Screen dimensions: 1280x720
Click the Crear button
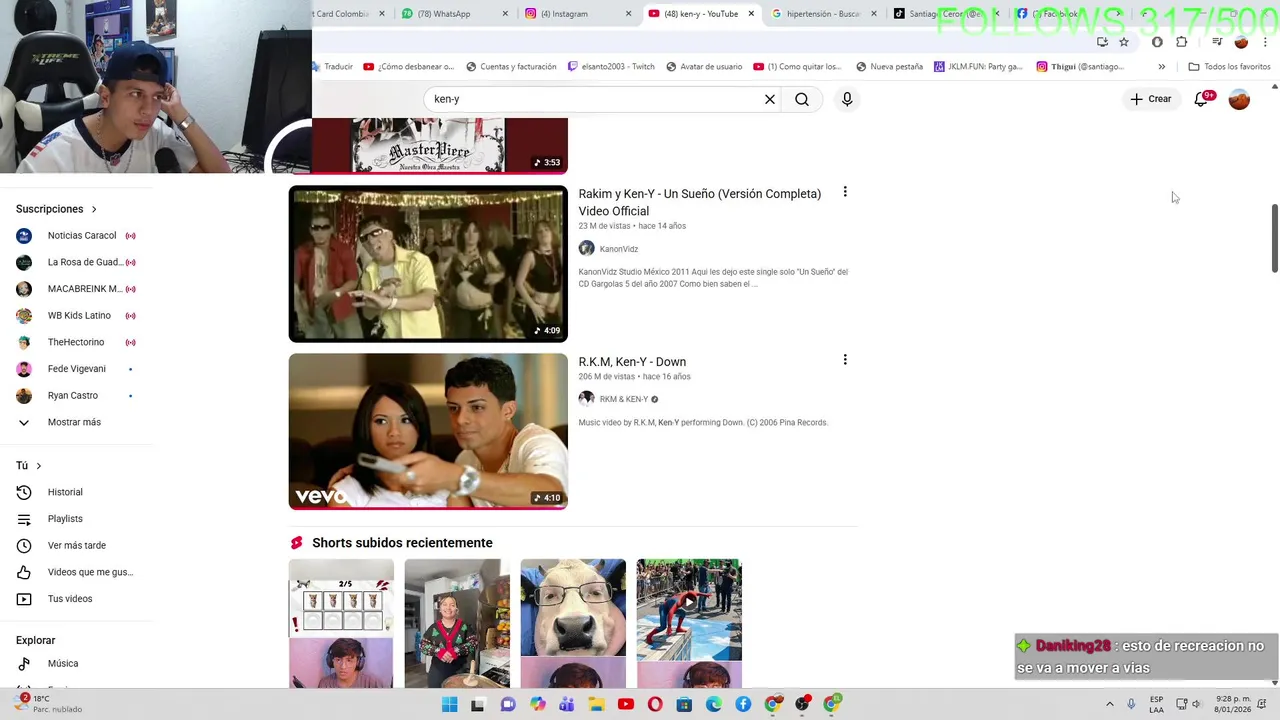pos(1151,99)
